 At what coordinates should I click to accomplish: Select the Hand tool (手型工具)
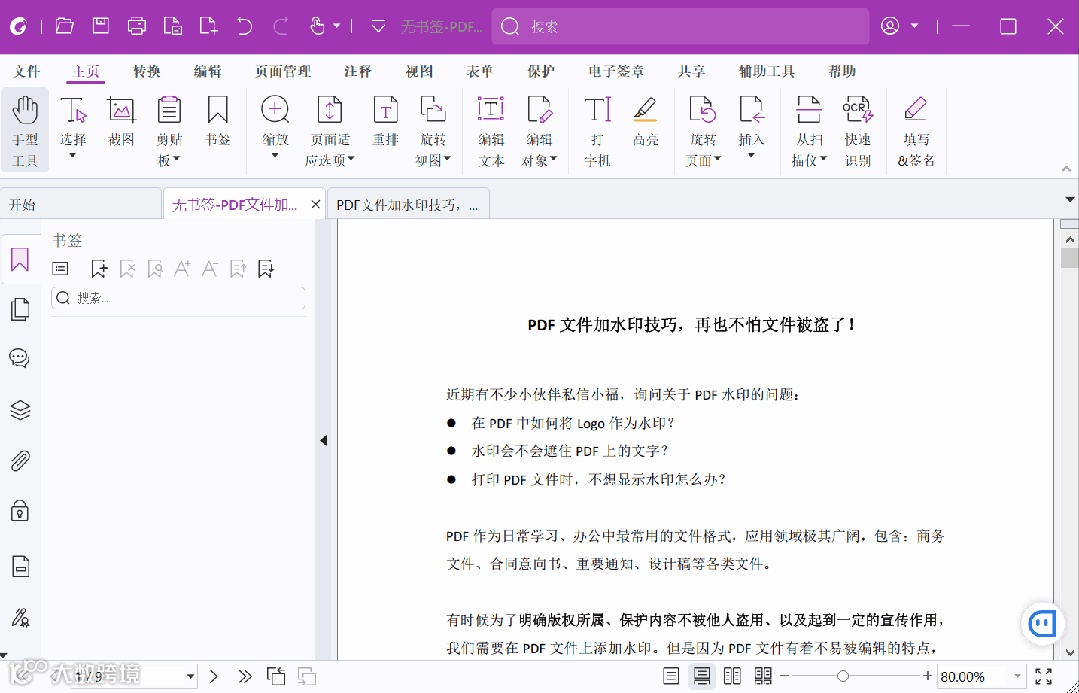[25, 130]
